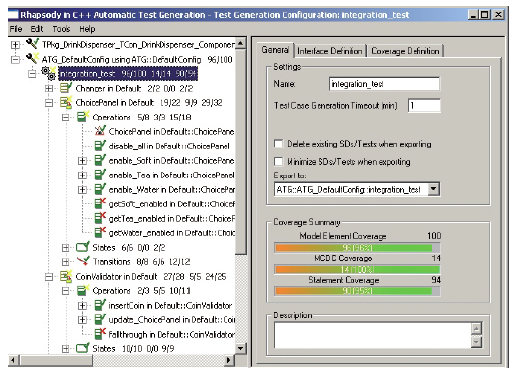Image resolution: width=519 pixels, height=377 pixels.
Task: Click tree scroll up arrow button
Action: [240, 43]
